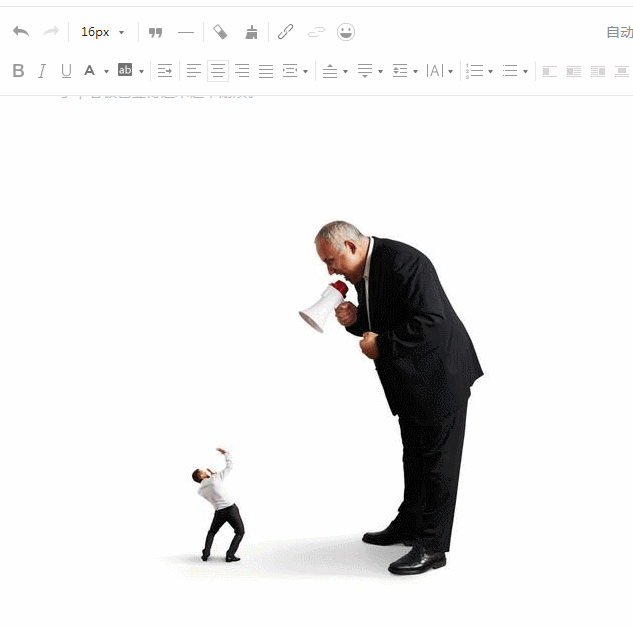Open the letter spacing dropdown
Image resolution: width=633 pixels, height=626 pixels.
(451, 71)
